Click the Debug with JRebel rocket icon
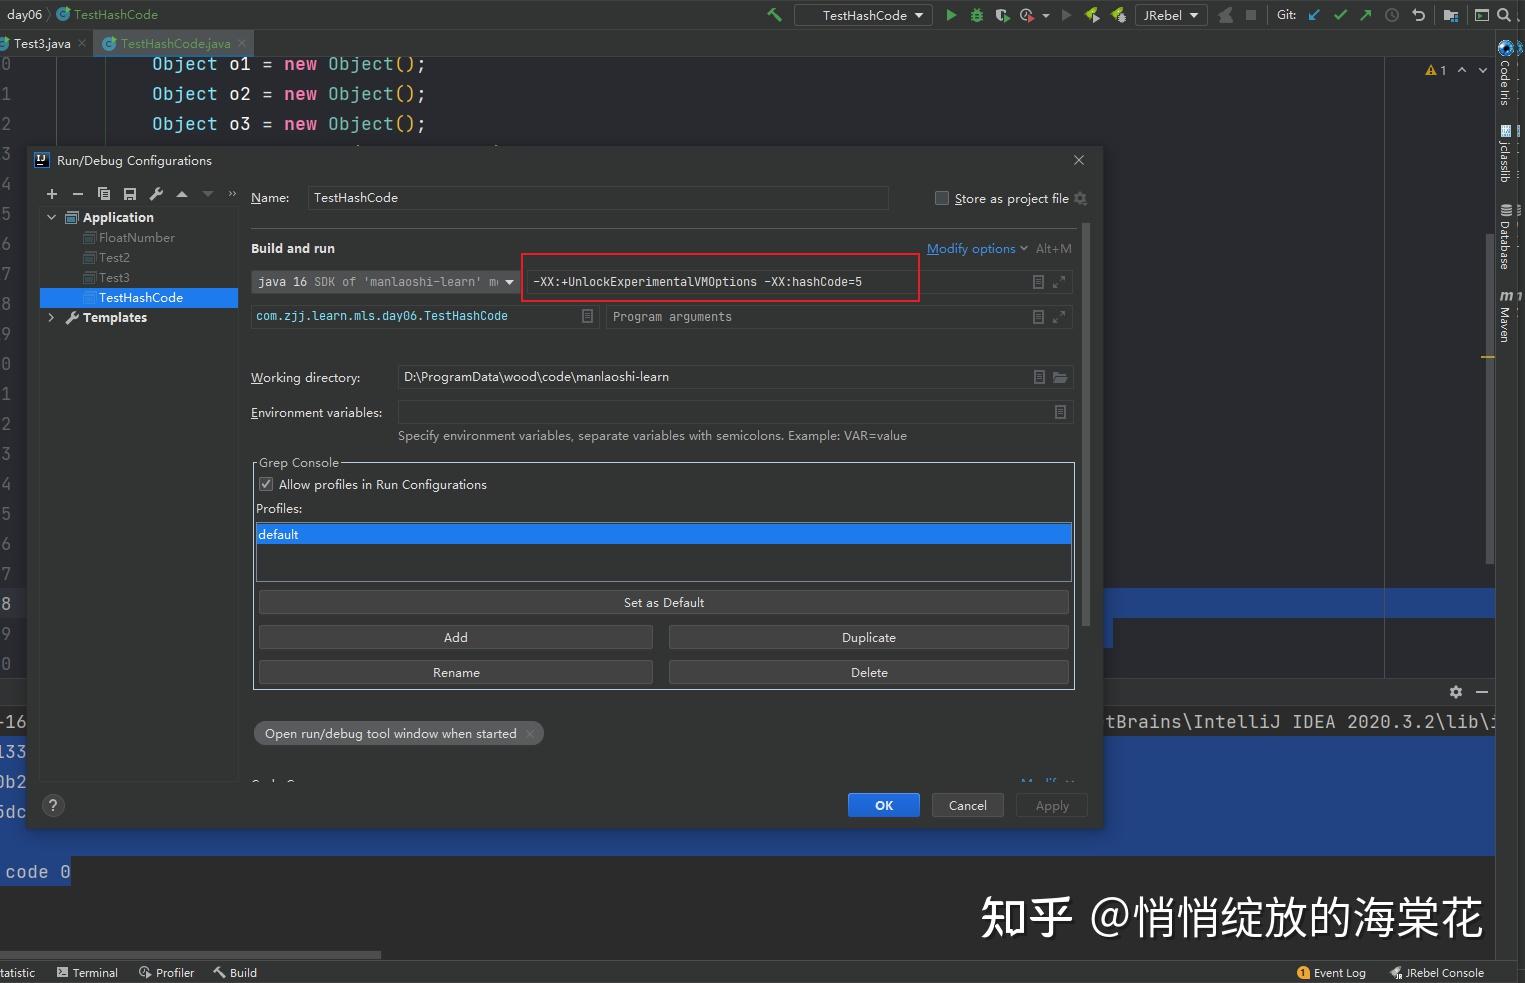The height and width of the screenshot is (983, 1525). pyautogui.click(x=1118, y=15)
